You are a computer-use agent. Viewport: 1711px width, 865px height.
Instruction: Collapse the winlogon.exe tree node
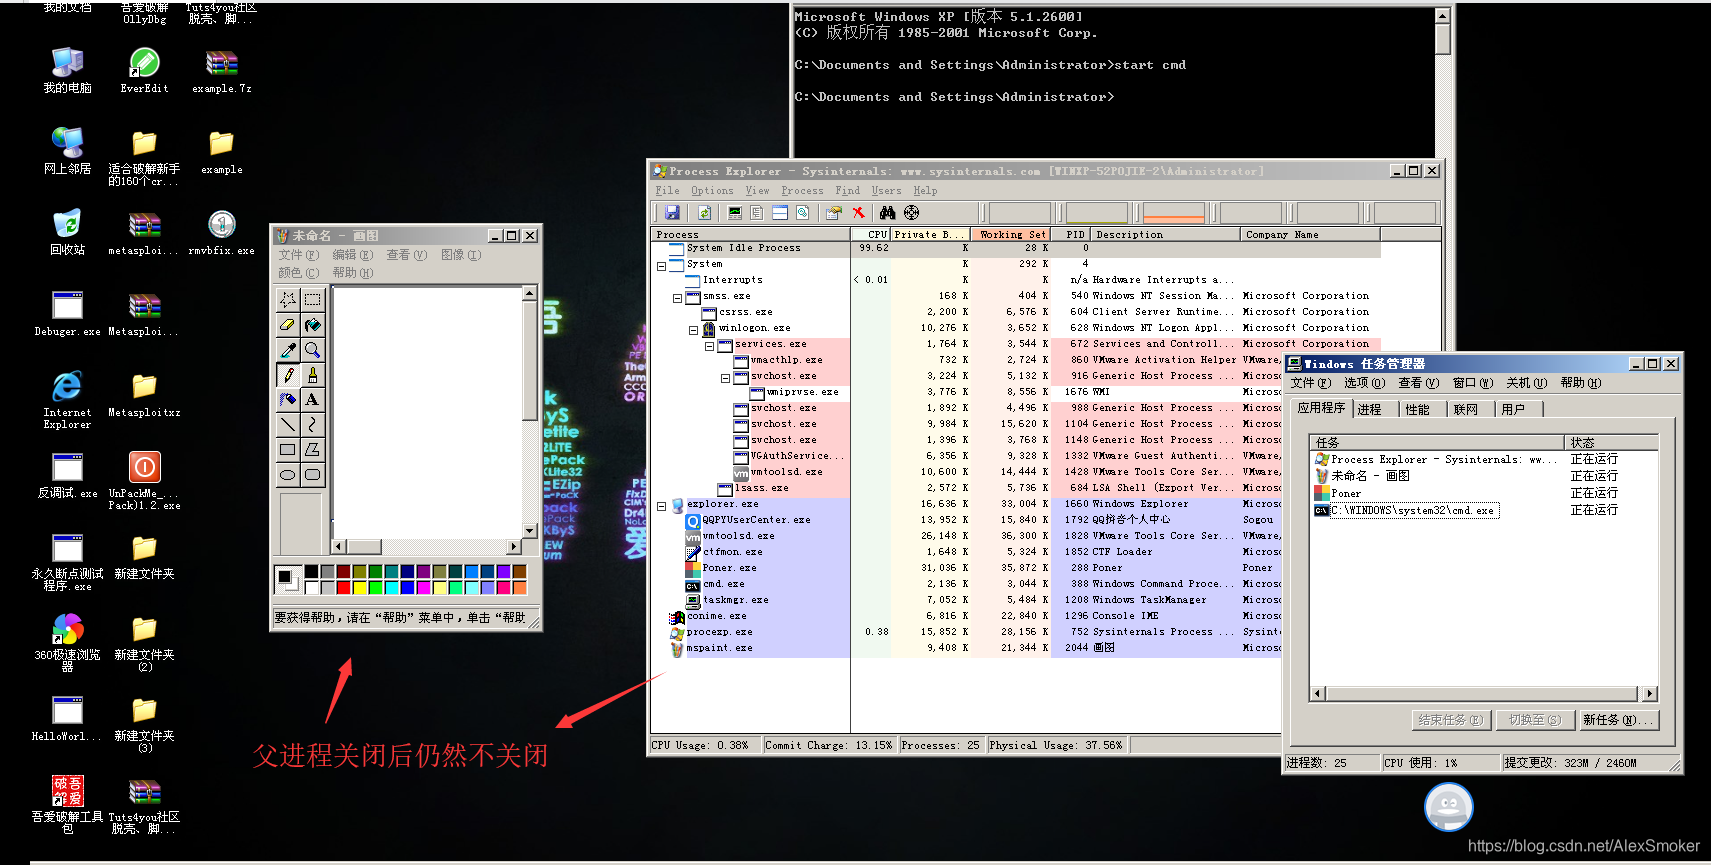[693, 330]
